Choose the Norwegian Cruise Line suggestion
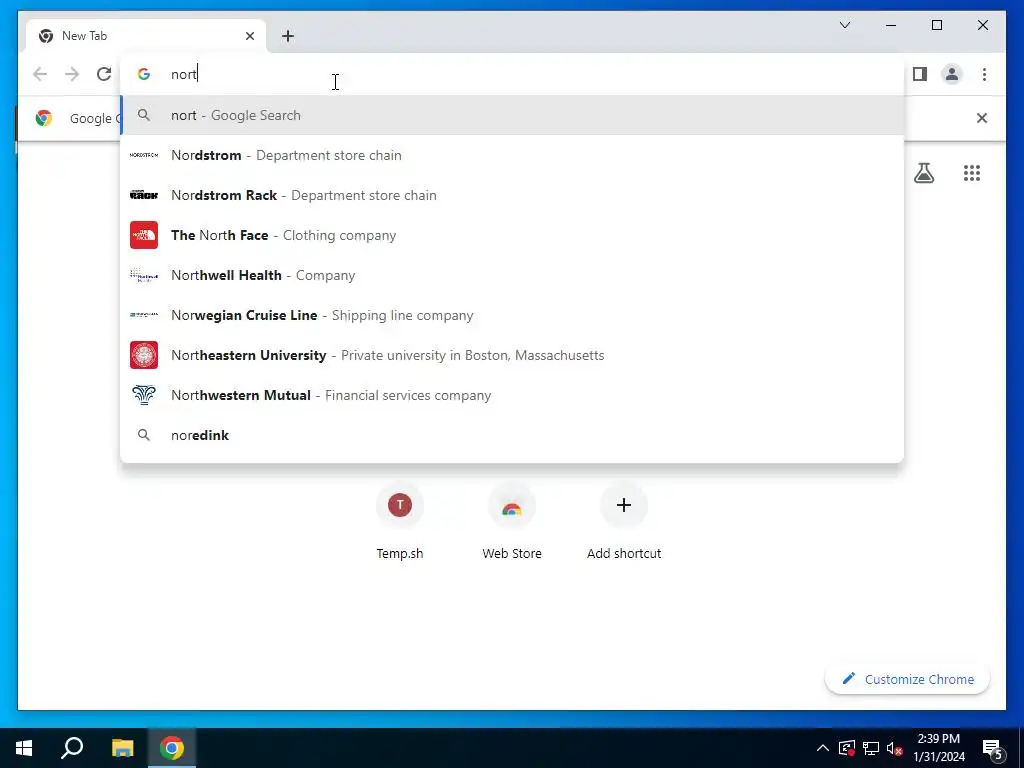The image size is (1024, 768). point(512,315)
